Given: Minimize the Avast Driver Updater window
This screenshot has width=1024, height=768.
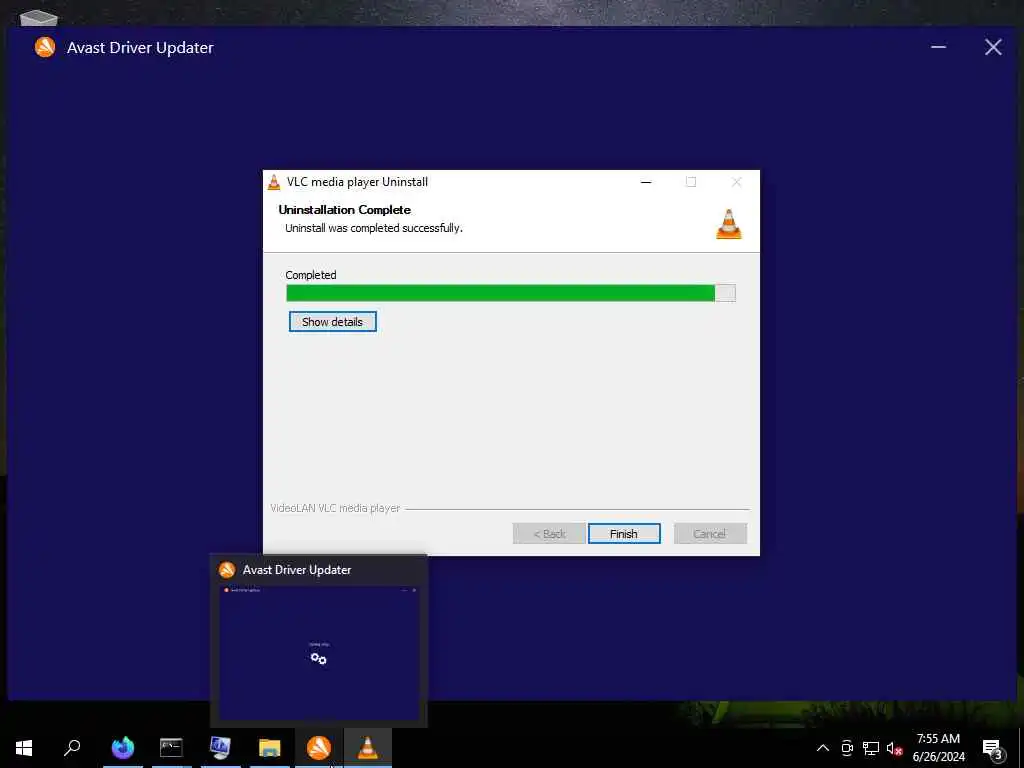Looking at the screenshot, I should [x=938, y=47].
